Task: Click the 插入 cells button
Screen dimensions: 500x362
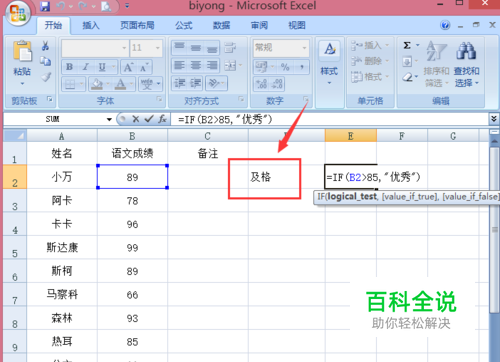Action: [370, 45]
